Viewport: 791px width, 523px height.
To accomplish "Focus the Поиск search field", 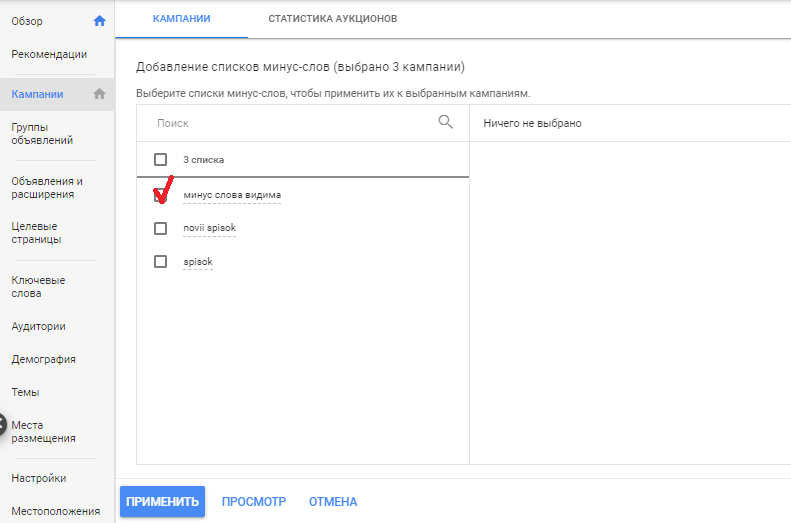I will (290, 123).
